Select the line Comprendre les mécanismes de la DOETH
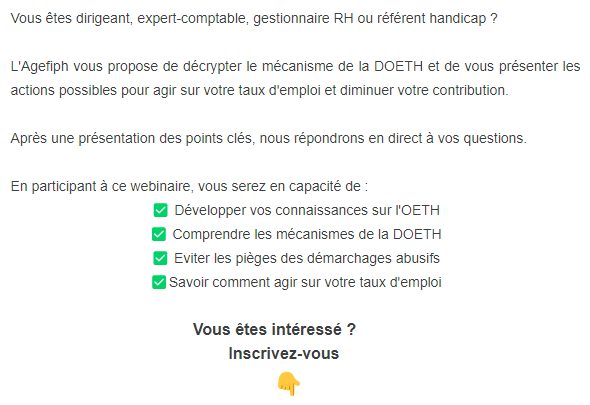Image resolution: width=590 pixels, height=405 pixels. click(x=307, y=234)
